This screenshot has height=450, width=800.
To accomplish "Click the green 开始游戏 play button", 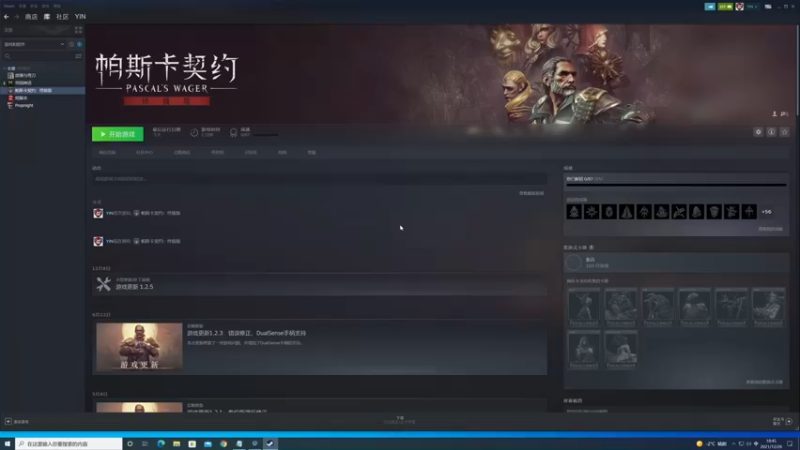I will (x=117, y=134).
